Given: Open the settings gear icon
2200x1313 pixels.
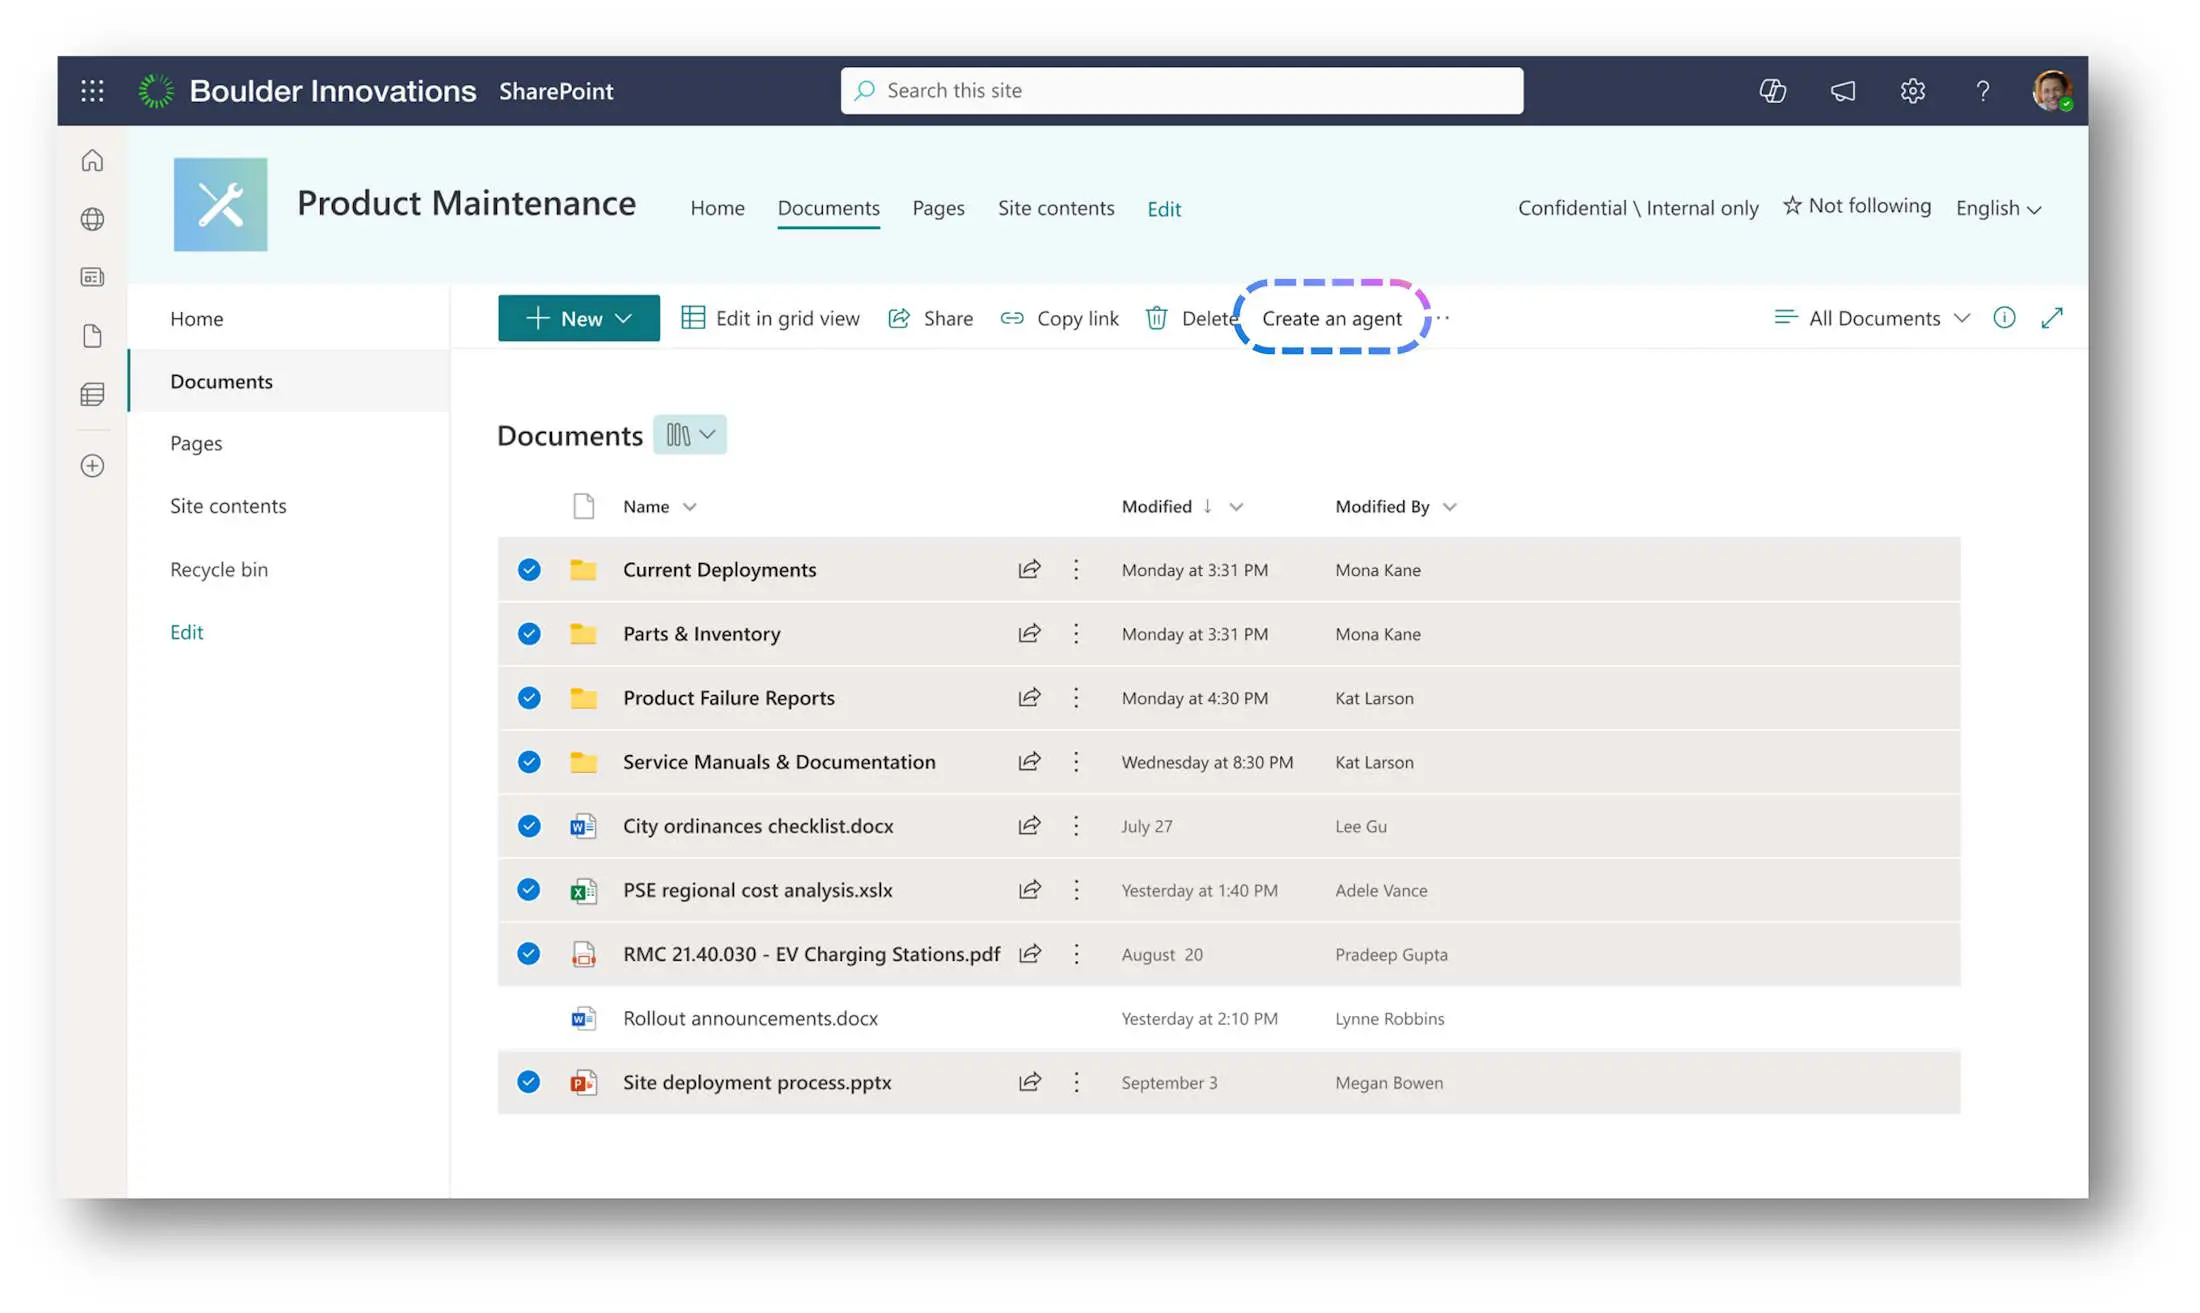Looking at the screenshot, I should (1912, 91).
